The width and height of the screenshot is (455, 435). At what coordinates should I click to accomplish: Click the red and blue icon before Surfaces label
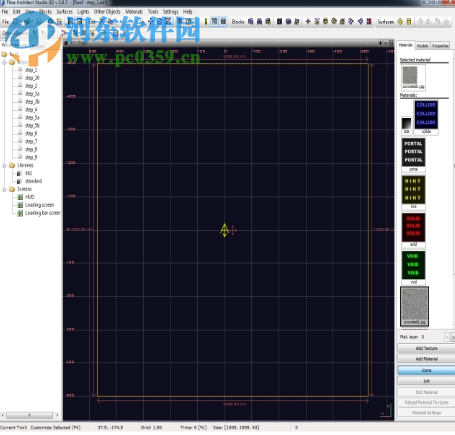pyautogui.click(x=369, y=22)
